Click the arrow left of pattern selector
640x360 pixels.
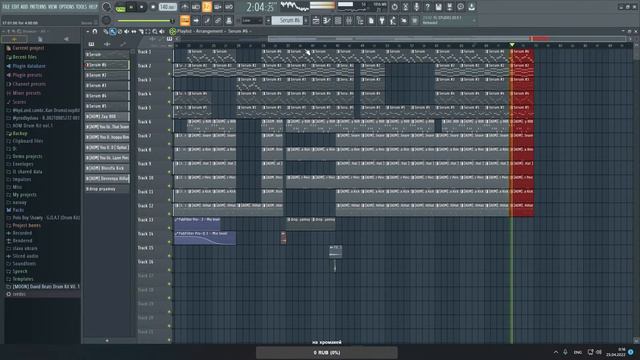tap(268, 20)
